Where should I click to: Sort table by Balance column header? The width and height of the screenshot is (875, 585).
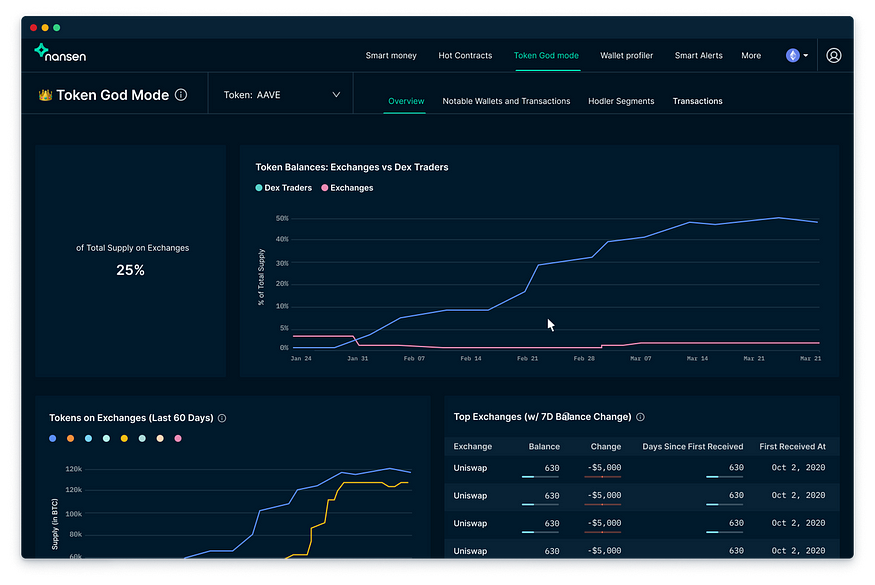pos(544,447)
